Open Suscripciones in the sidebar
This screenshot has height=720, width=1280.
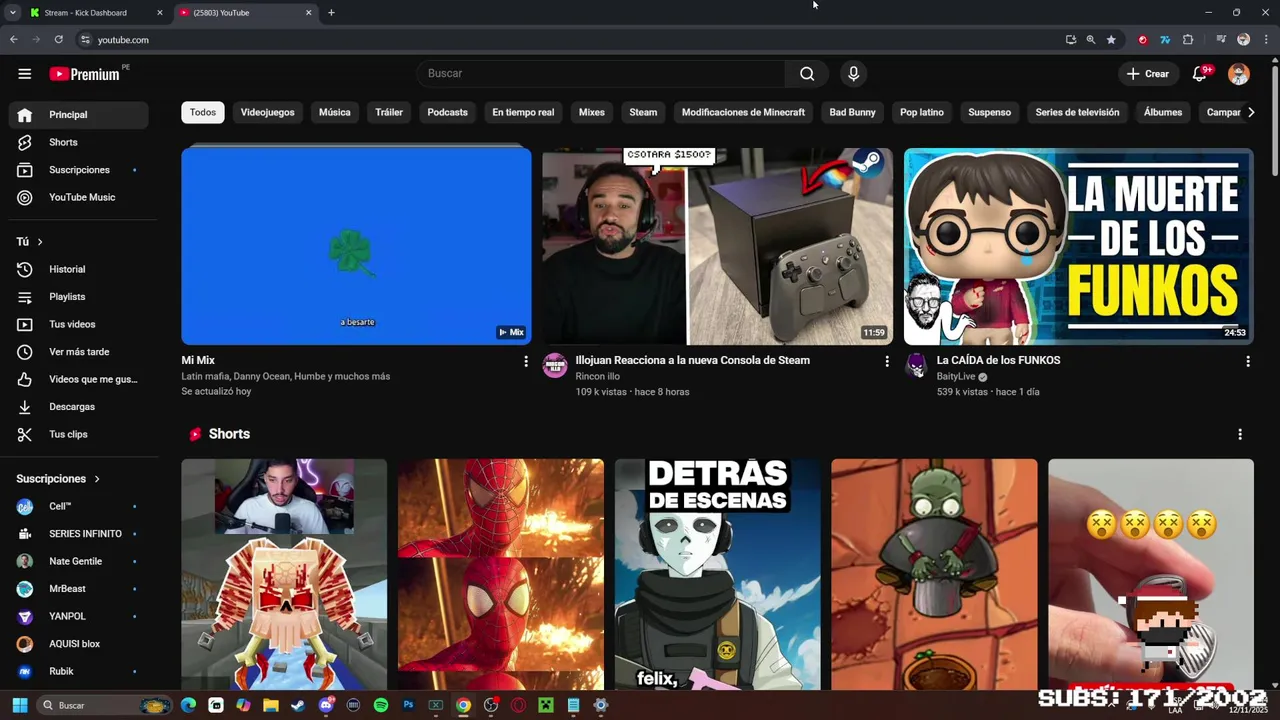(78, 170)
